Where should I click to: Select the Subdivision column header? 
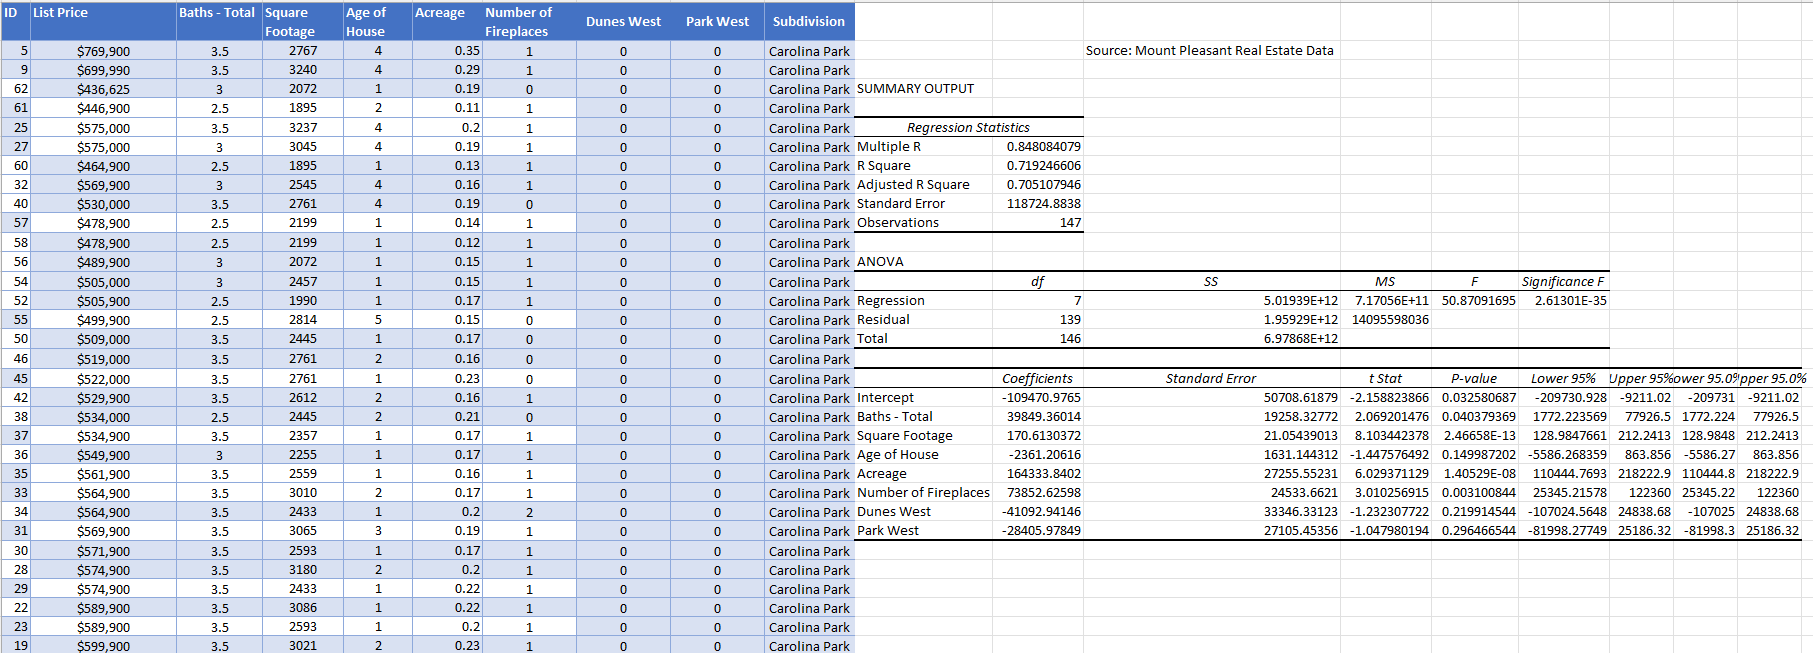pyautogui.click(x=809, y=21)
